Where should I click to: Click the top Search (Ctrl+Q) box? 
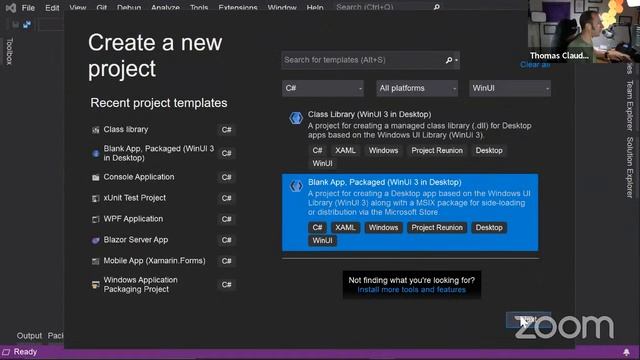[x=388, y=7]
